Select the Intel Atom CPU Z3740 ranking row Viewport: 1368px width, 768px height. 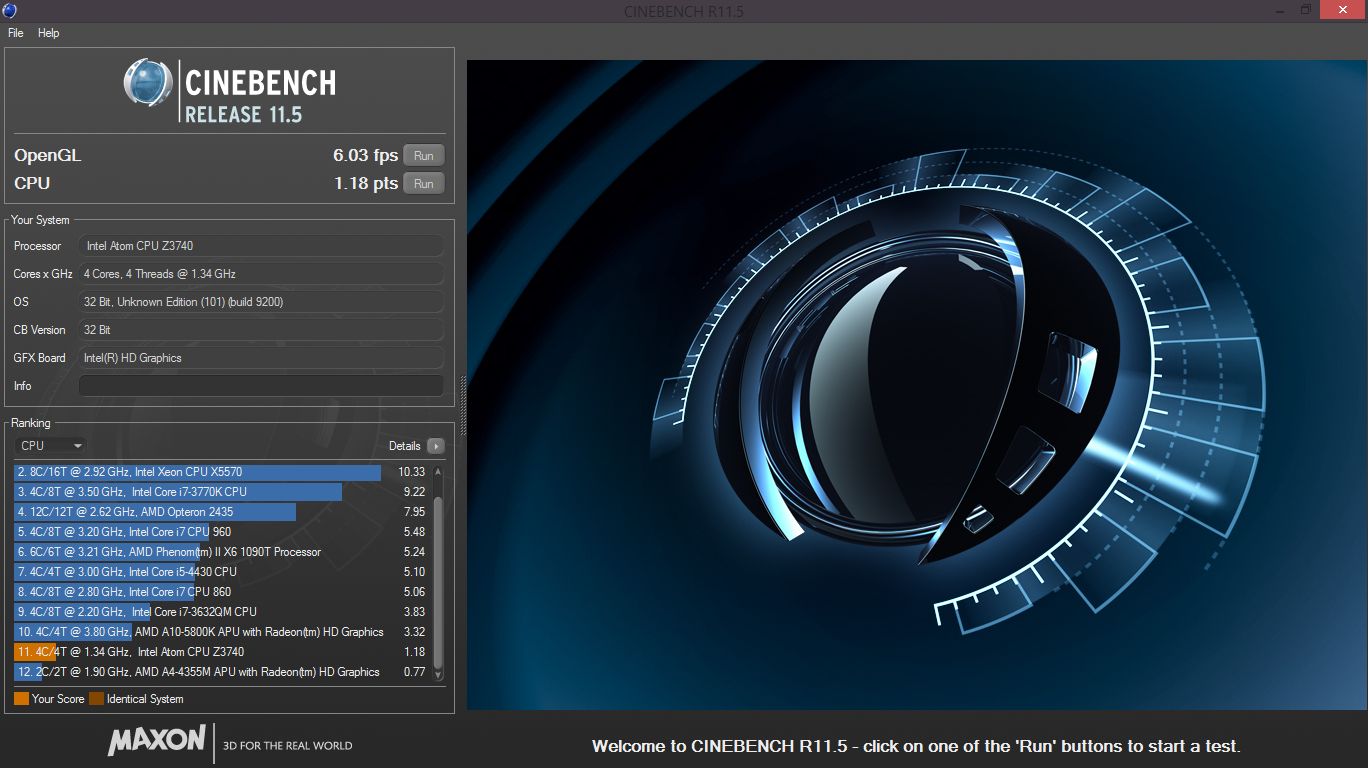tap(221, 652)
